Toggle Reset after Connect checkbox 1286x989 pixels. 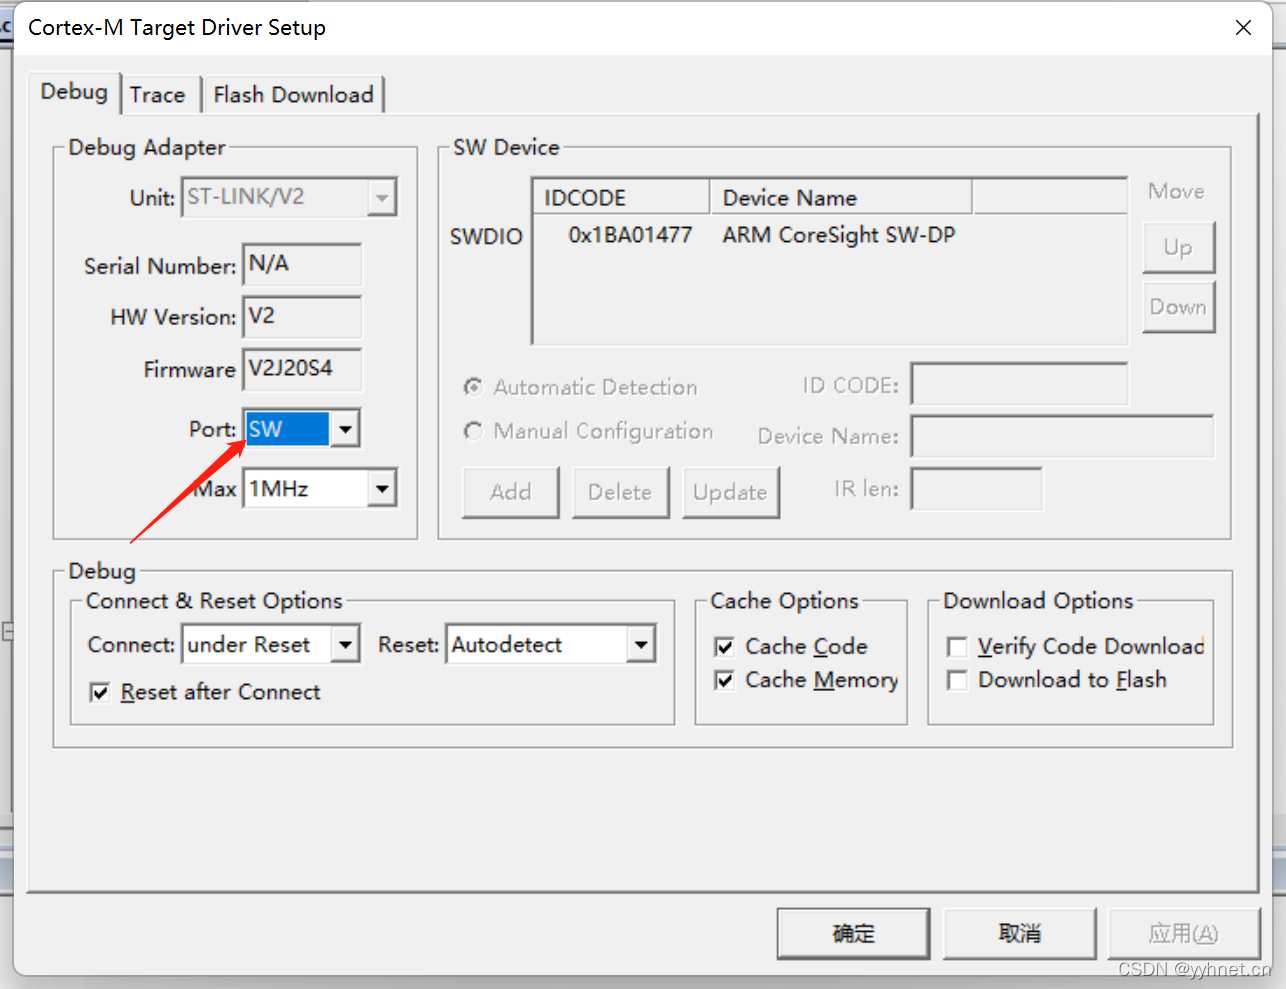(100, 692)
